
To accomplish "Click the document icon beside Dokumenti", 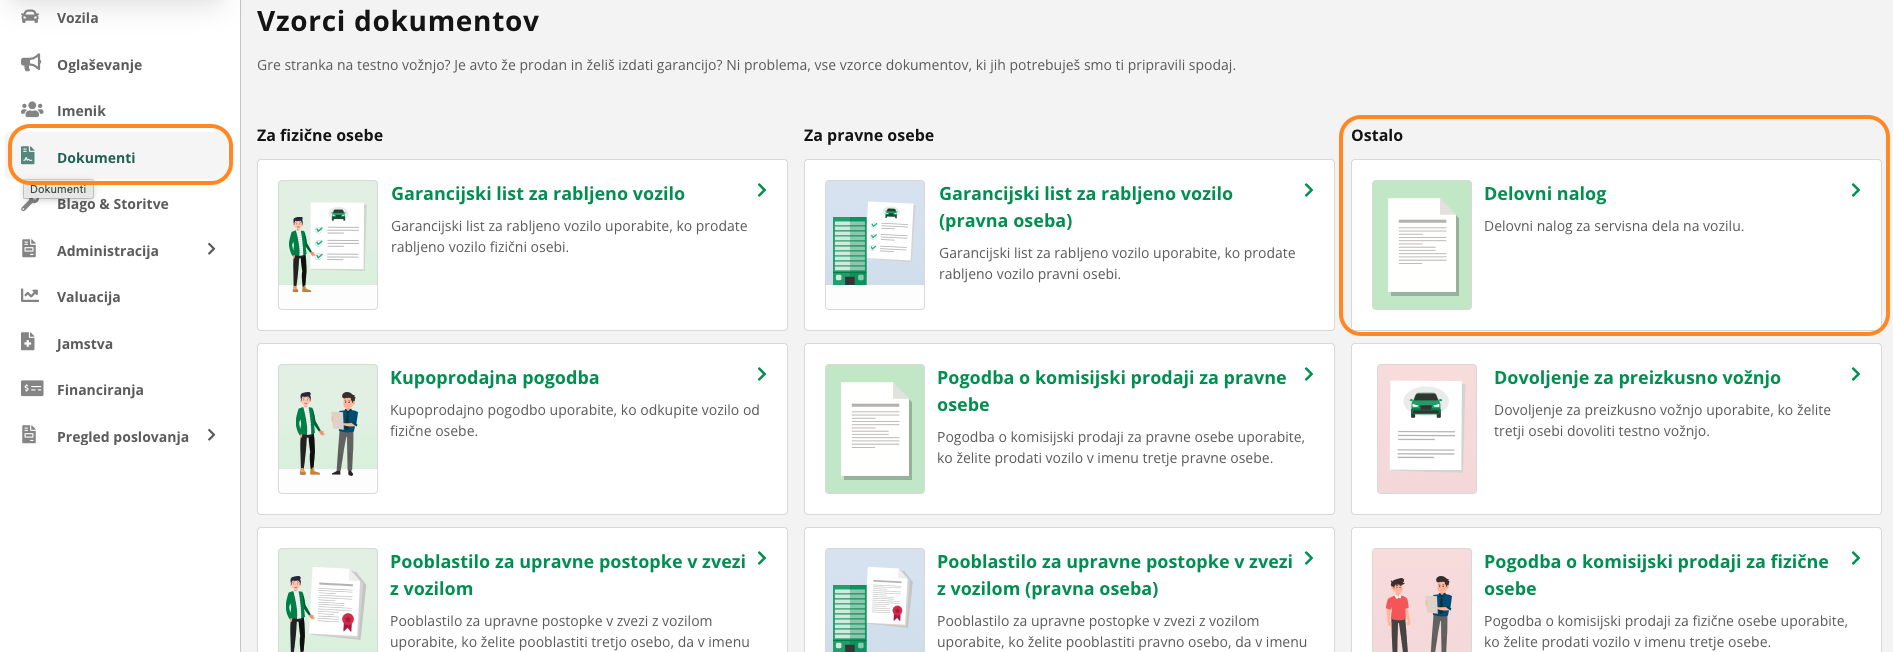I will point(29,156).
